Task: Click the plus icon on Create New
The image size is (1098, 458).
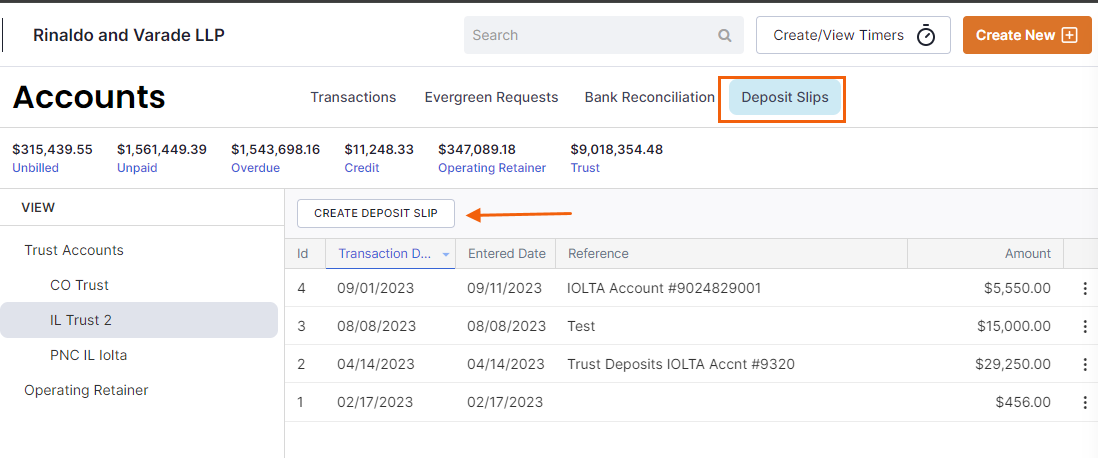Action: [x=1069, y=35]
